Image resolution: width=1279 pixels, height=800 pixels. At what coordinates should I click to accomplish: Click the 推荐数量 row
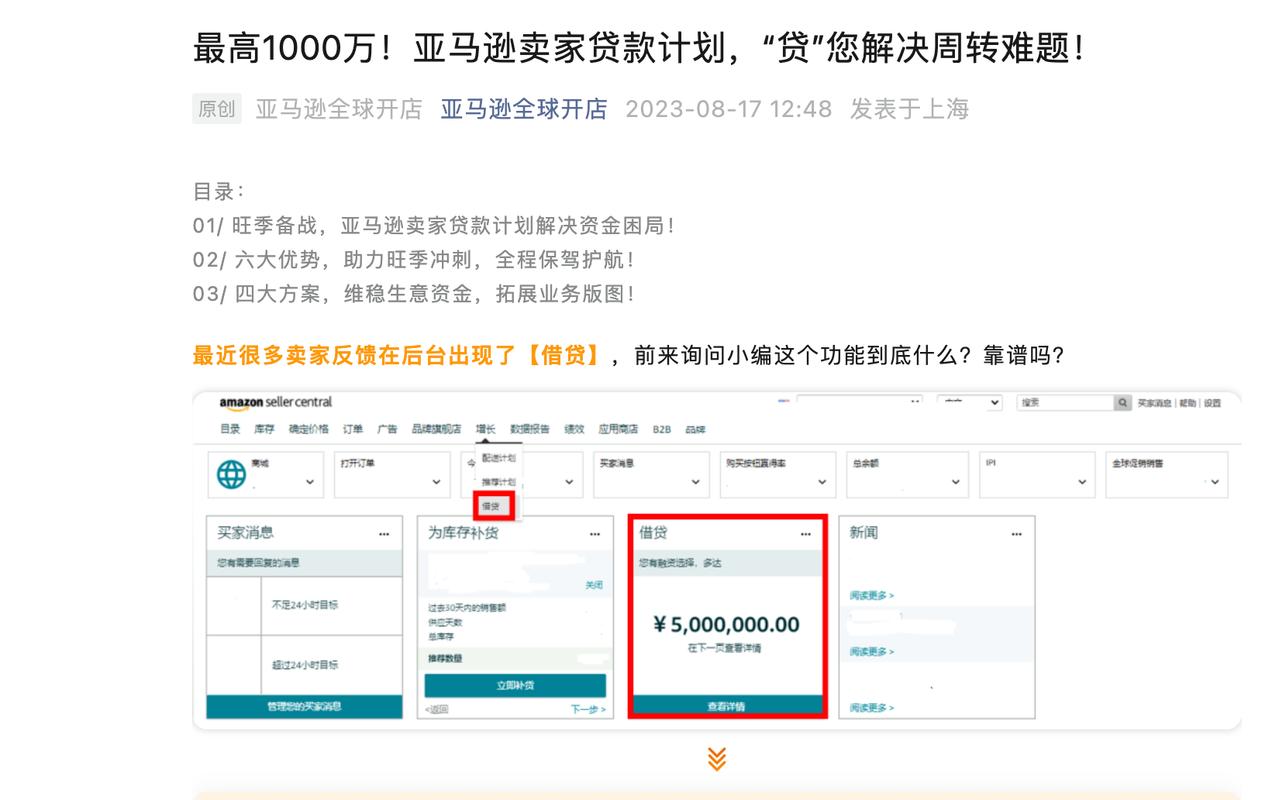[x=515, y=659]
